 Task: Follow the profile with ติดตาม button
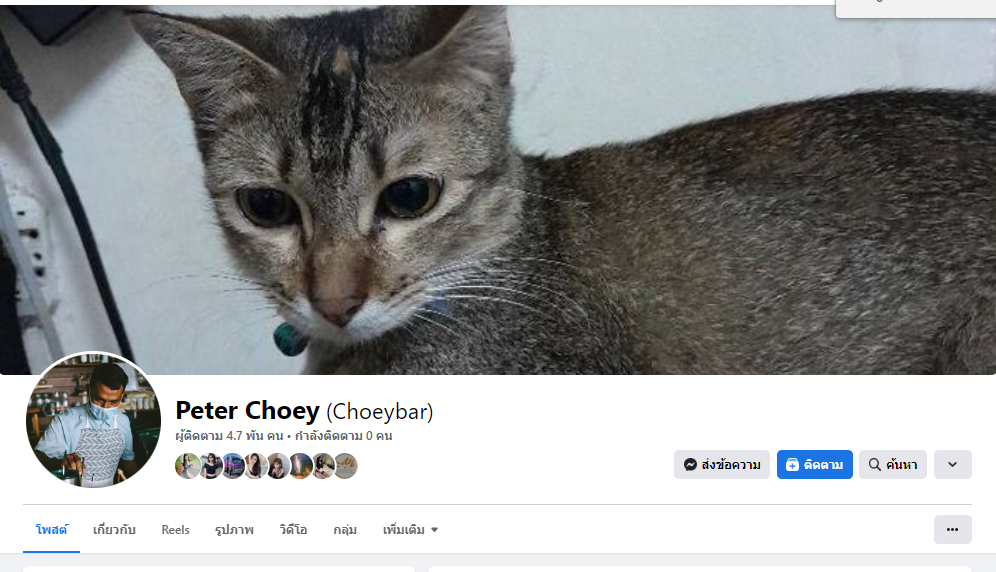coord(814,465)
